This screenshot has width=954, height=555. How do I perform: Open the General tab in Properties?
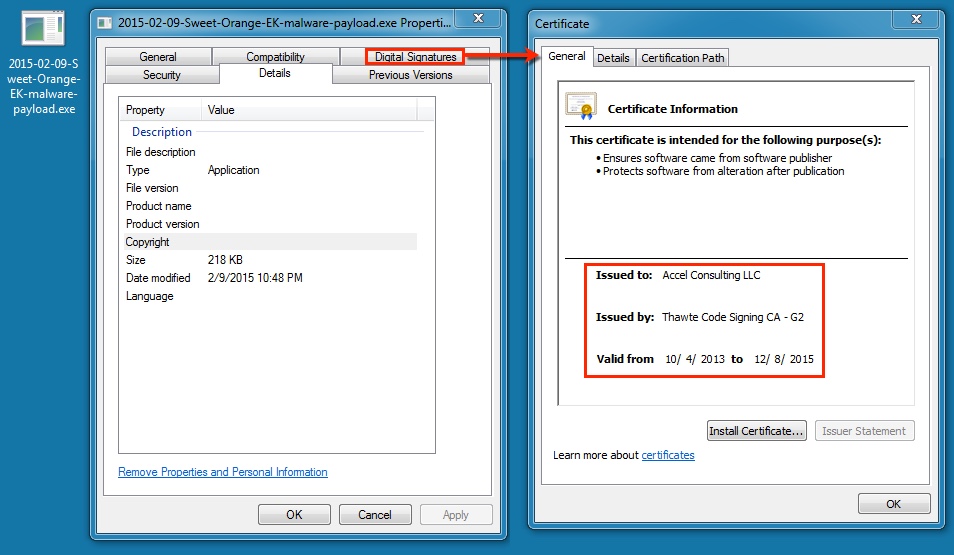tap(158, 57)
